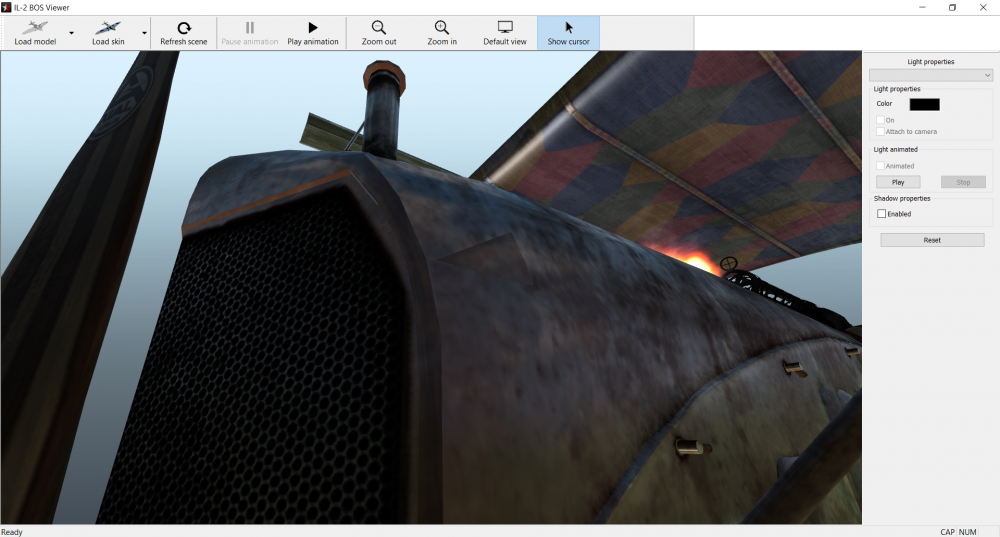Open the Light properties combo box
This screenshot has width=1000, height=537.
pos(931,75)
